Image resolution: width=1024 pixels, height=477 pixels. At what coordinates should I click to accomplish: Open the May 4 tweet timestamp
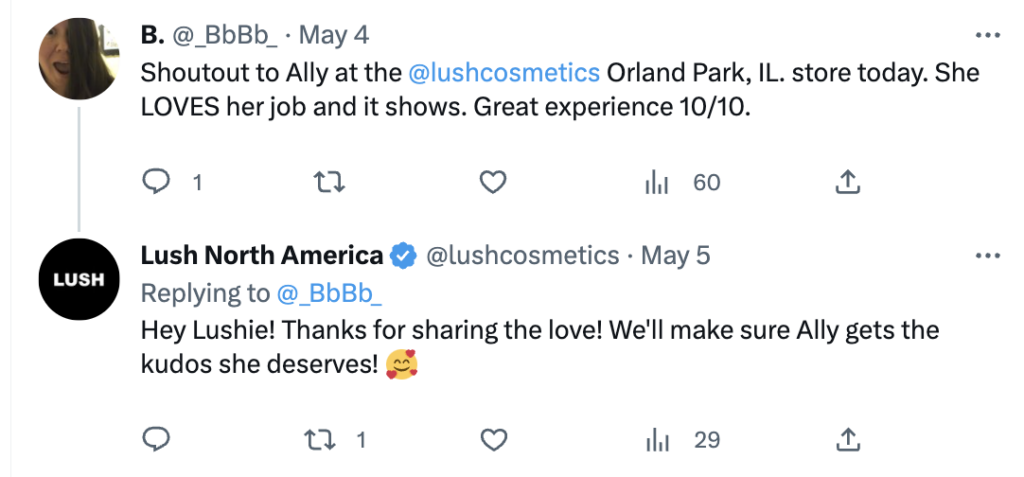point(334,35)
